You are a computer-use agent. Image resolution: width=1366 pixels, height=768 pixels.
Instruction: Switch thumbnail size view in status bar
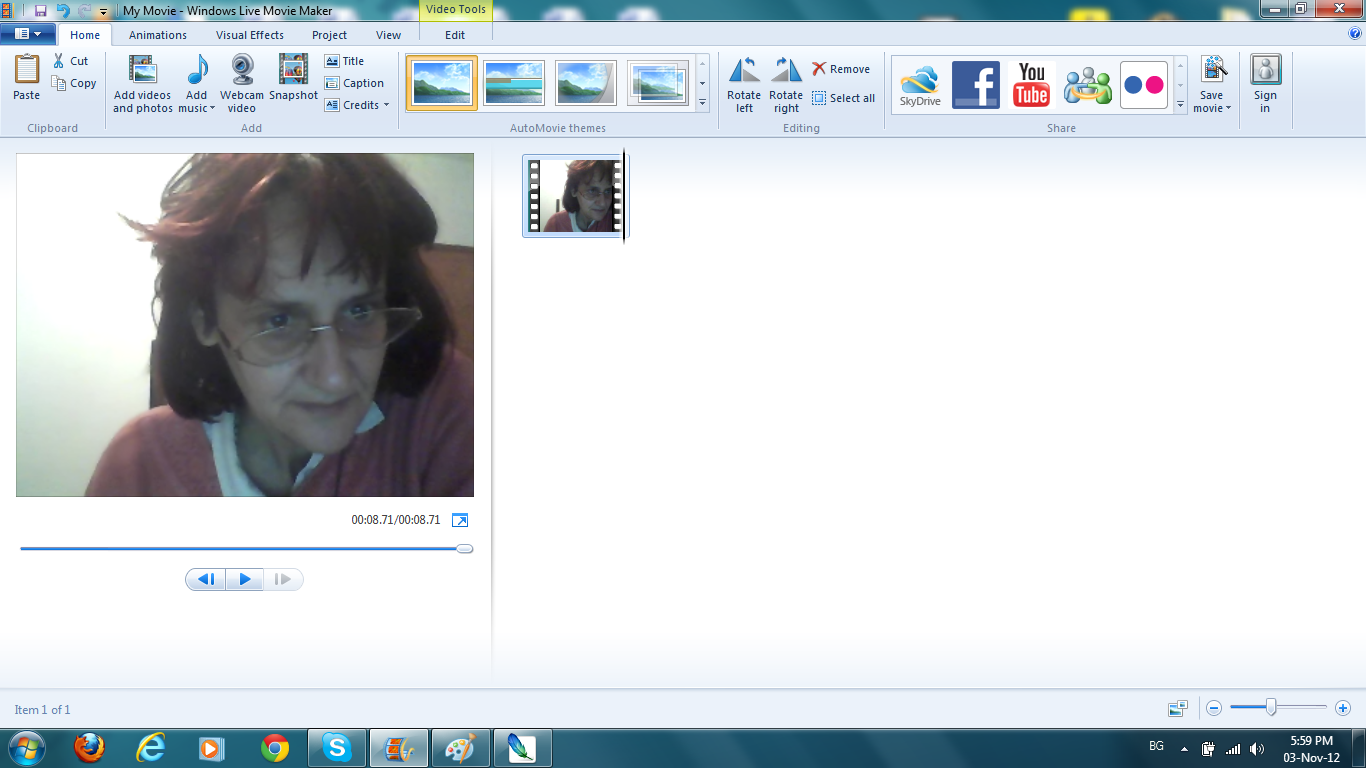point(1178,708)
